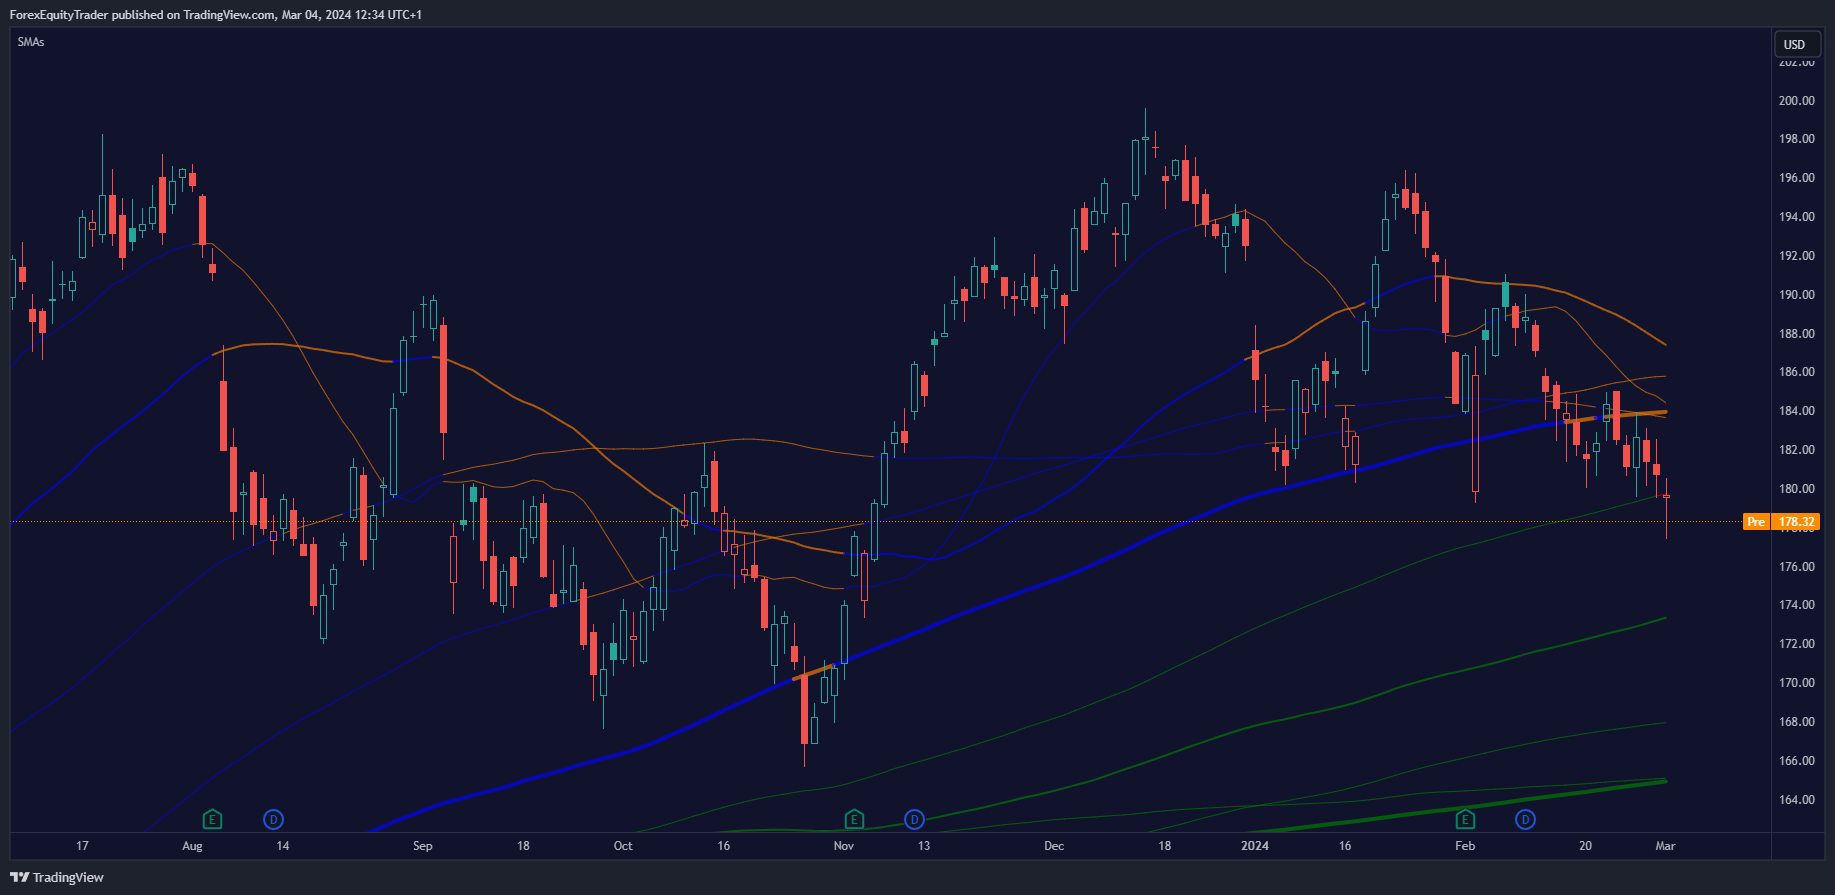Click the 192.00 price axis label

click(1796, 256)
